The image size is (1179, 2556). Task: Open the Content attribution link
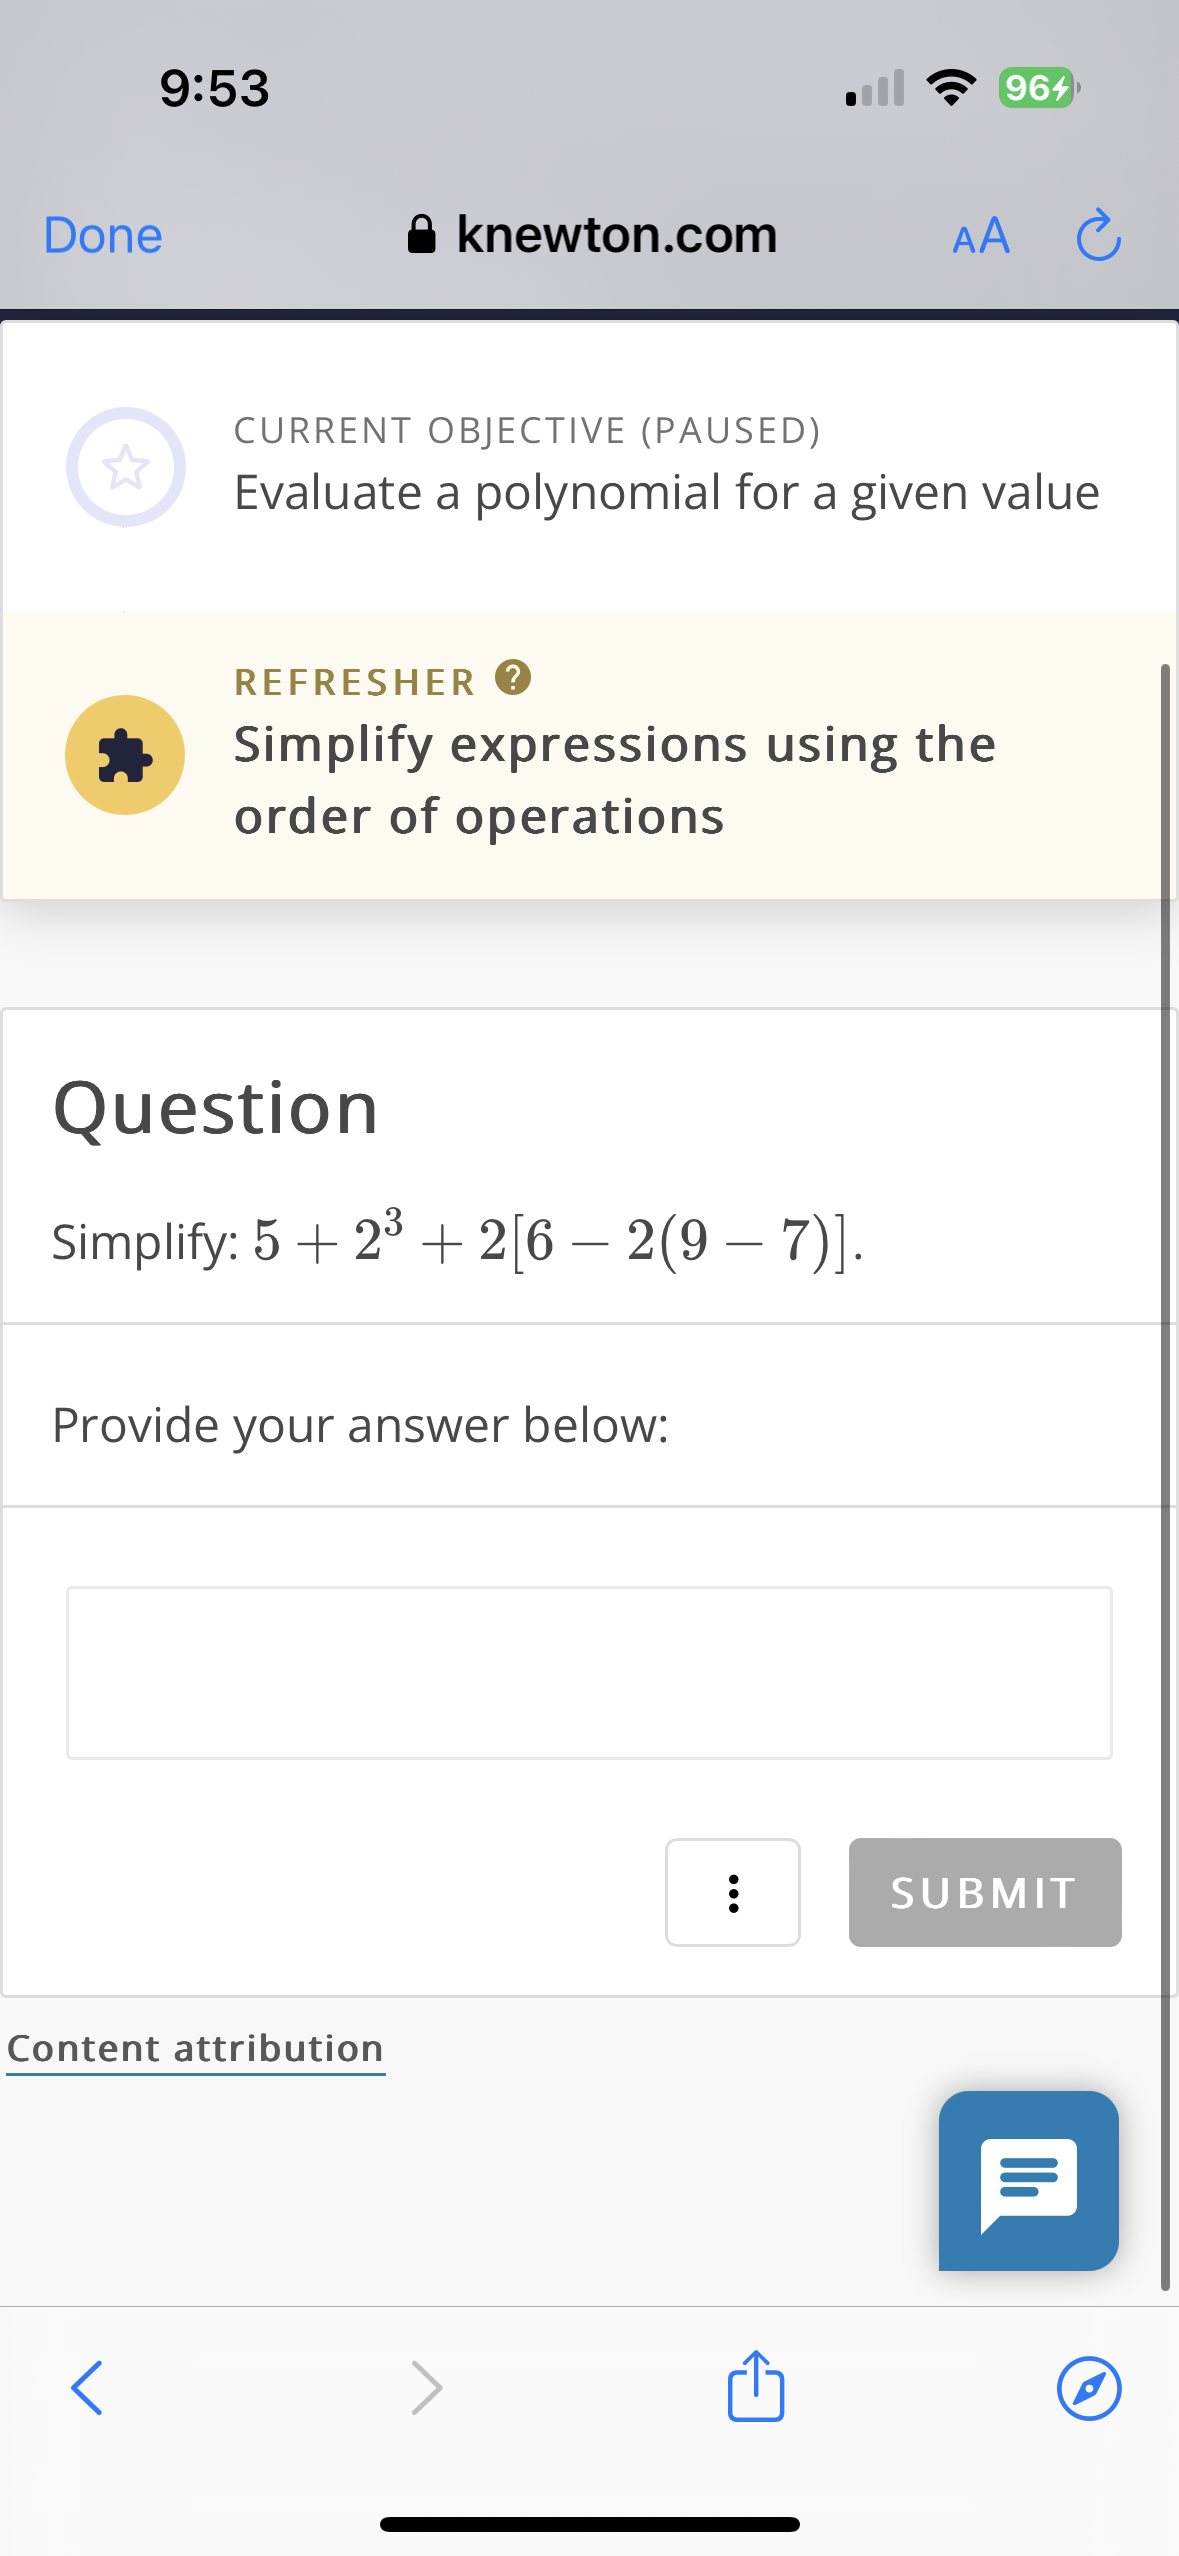pos(195,2047)
